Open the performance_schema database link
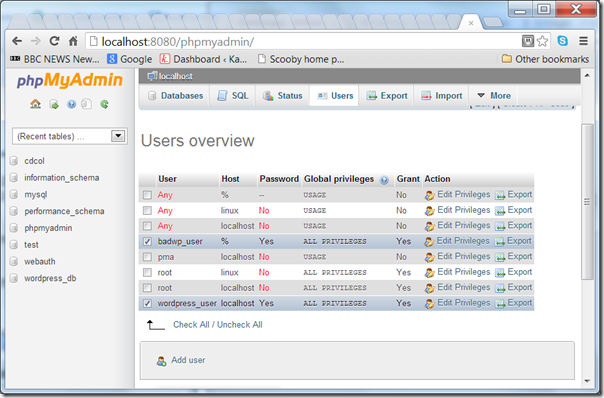The width and height of the screenshot is (604, 398). (x=64, y=211)
